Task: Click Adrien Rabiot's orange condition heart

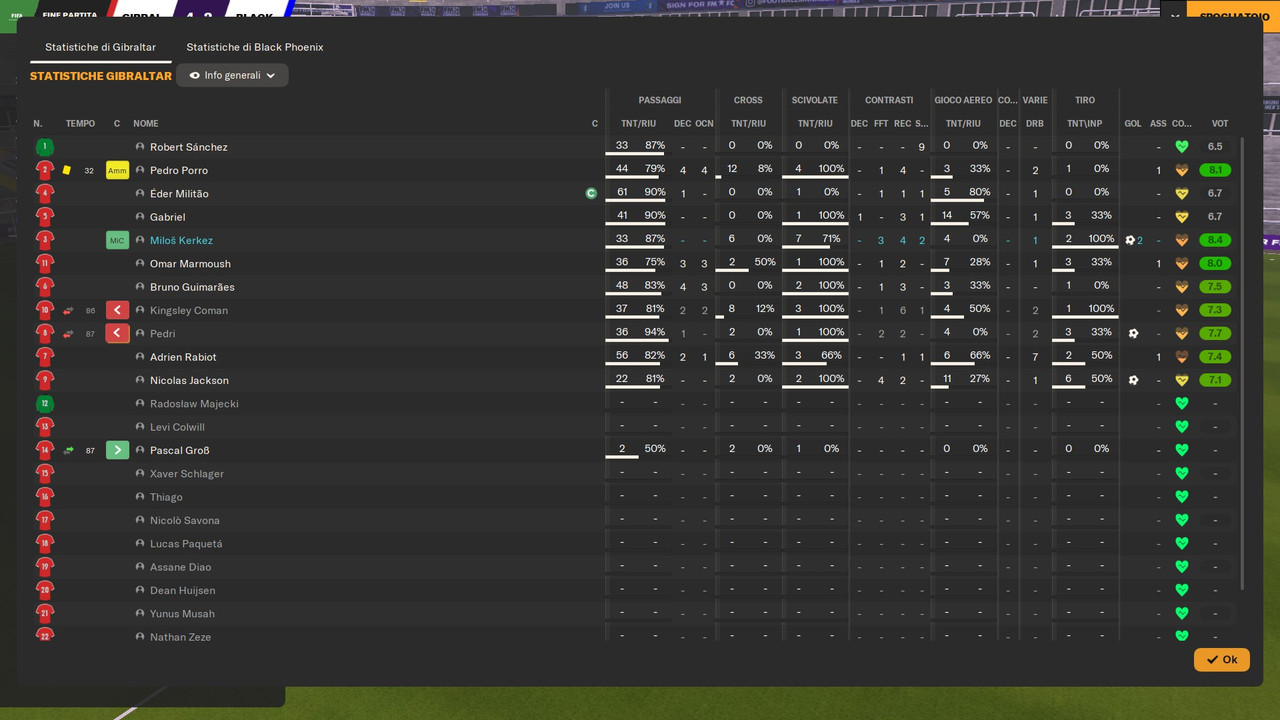Action: pos(1181,357)
